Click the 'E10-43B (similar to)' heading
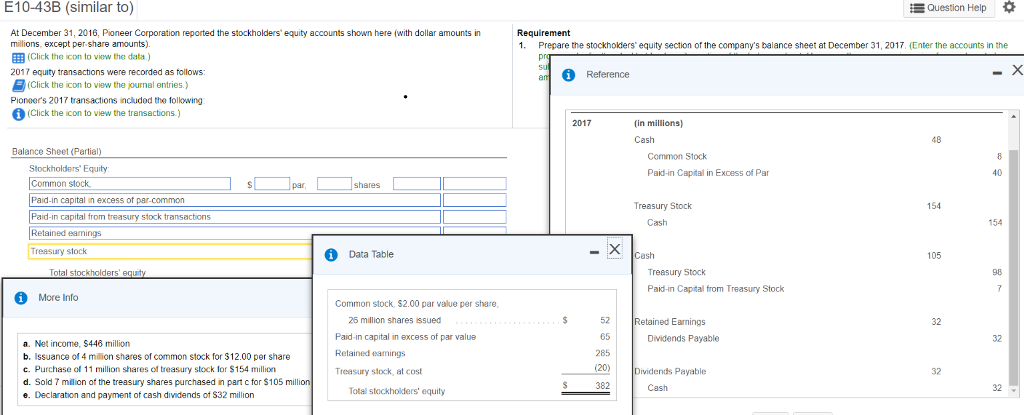Viewport: 1024px width, 415px height. (x=69, y=8)
